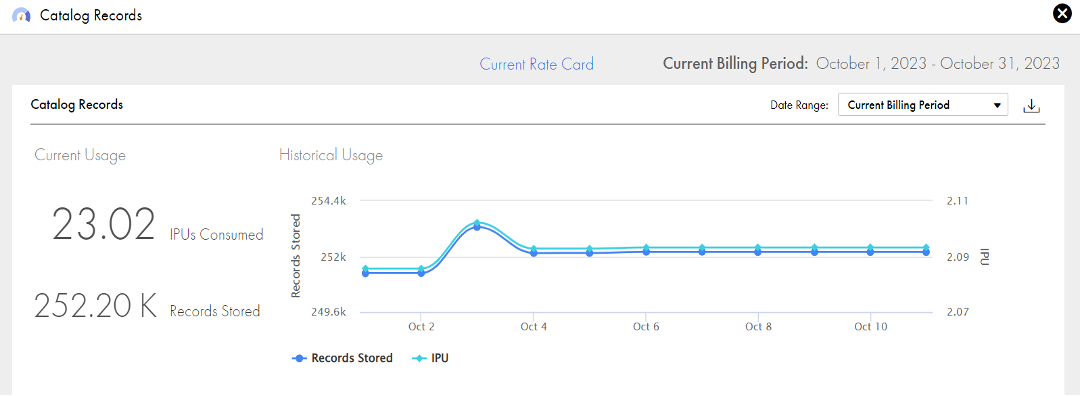Image resolution: width=1080 pixels, height=396 pixels.
Task: Click the Oct 2 axis label
Action: point(421,326)
